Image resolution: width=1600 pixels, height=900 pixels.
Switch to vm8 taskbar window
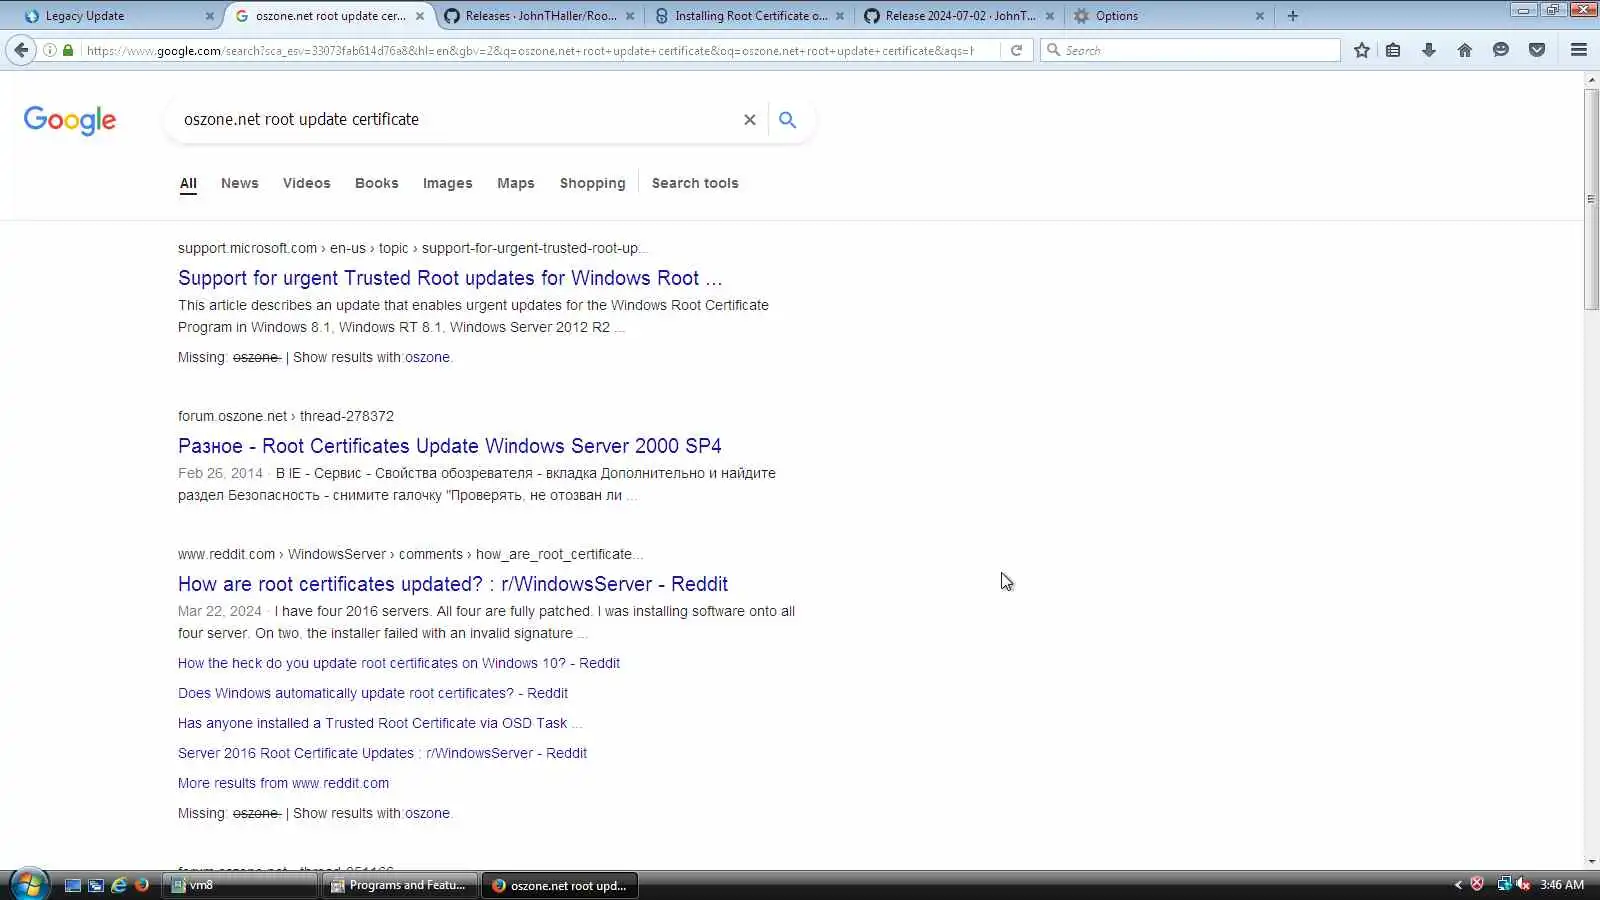click(x=240, y=885)
